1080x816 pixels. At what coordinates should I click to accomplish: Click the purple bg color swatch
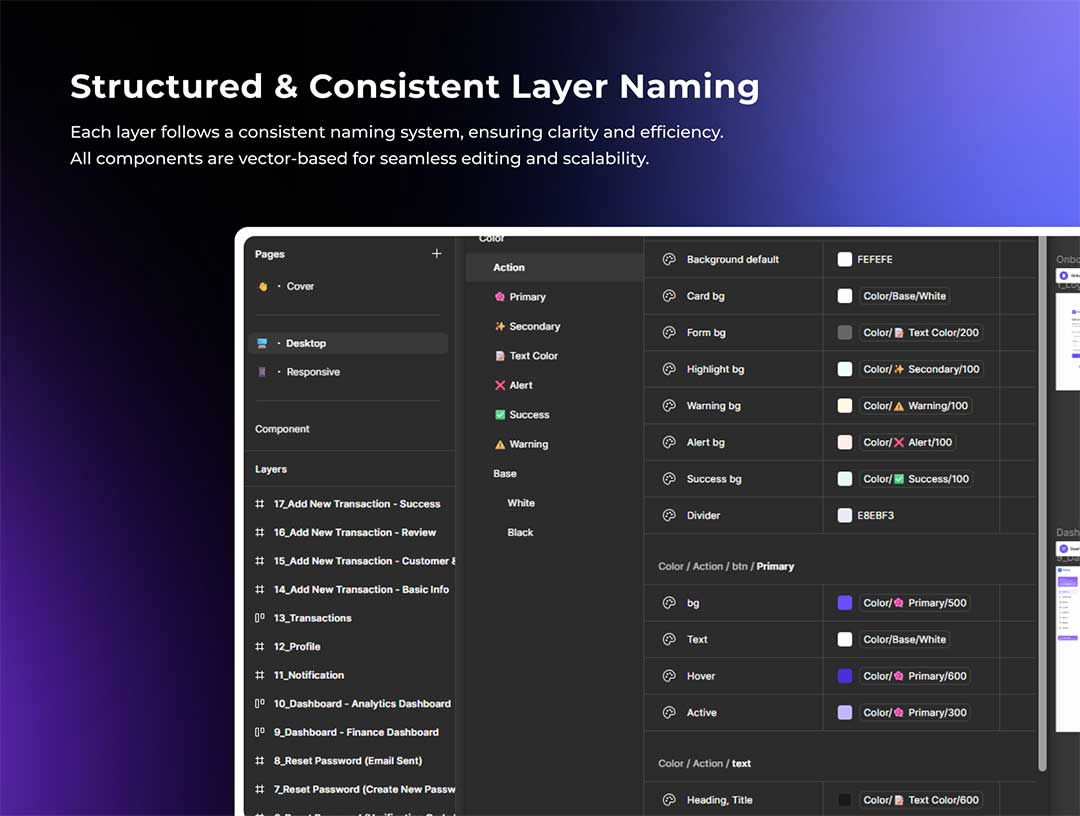(x=845, y=603)
